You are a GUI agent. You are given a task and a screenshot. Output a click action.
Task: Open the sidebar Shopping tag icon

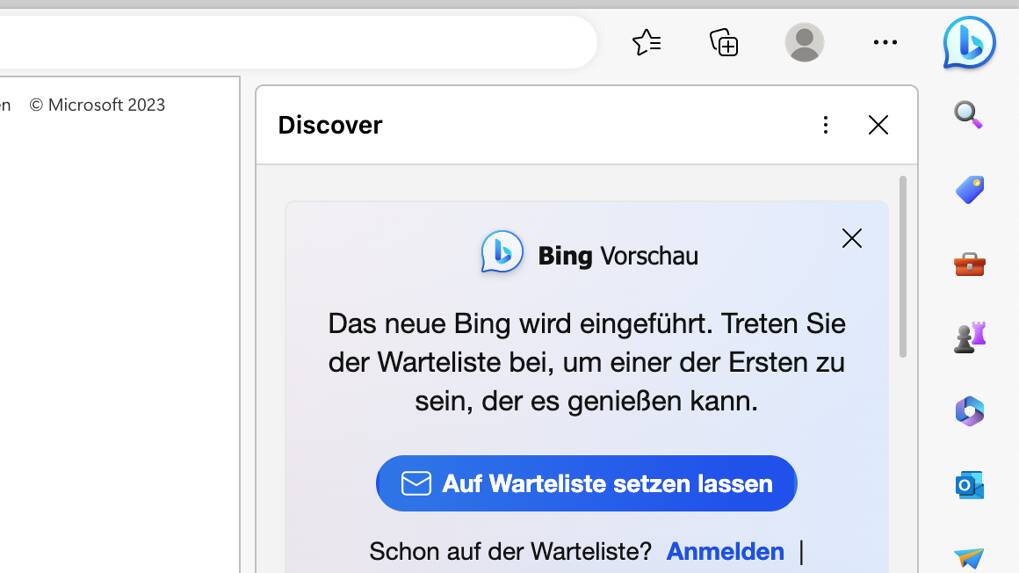click(968, 189)
